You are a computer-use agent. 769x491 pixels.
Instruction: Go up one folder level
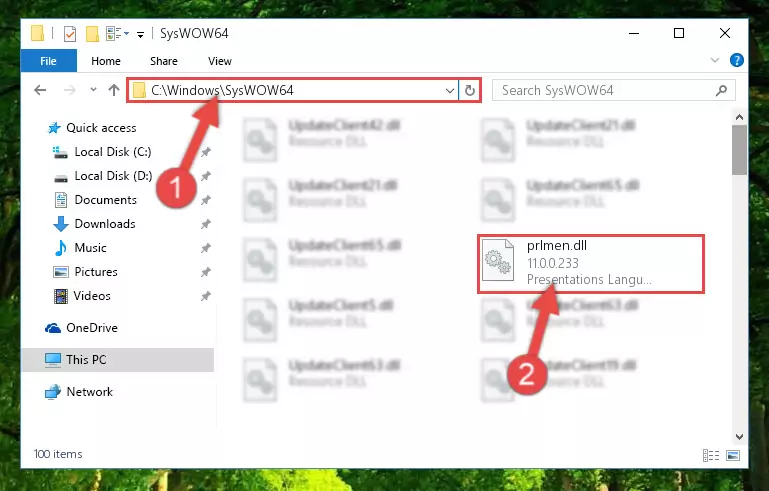[114, 90]
